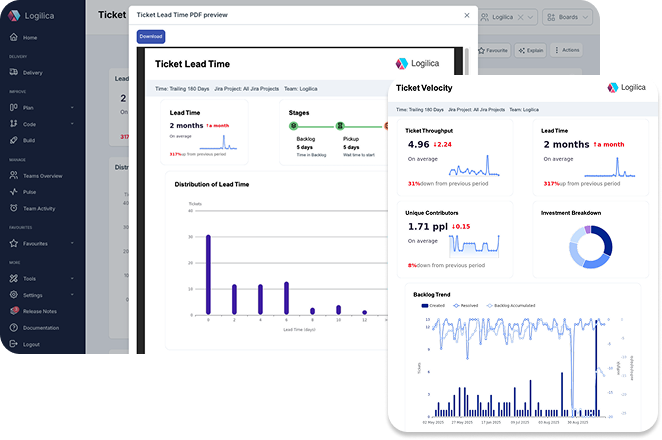This screenshot has width=662, height=440.
Task: Clear the Logilica team selection
Action: [521, 17]
